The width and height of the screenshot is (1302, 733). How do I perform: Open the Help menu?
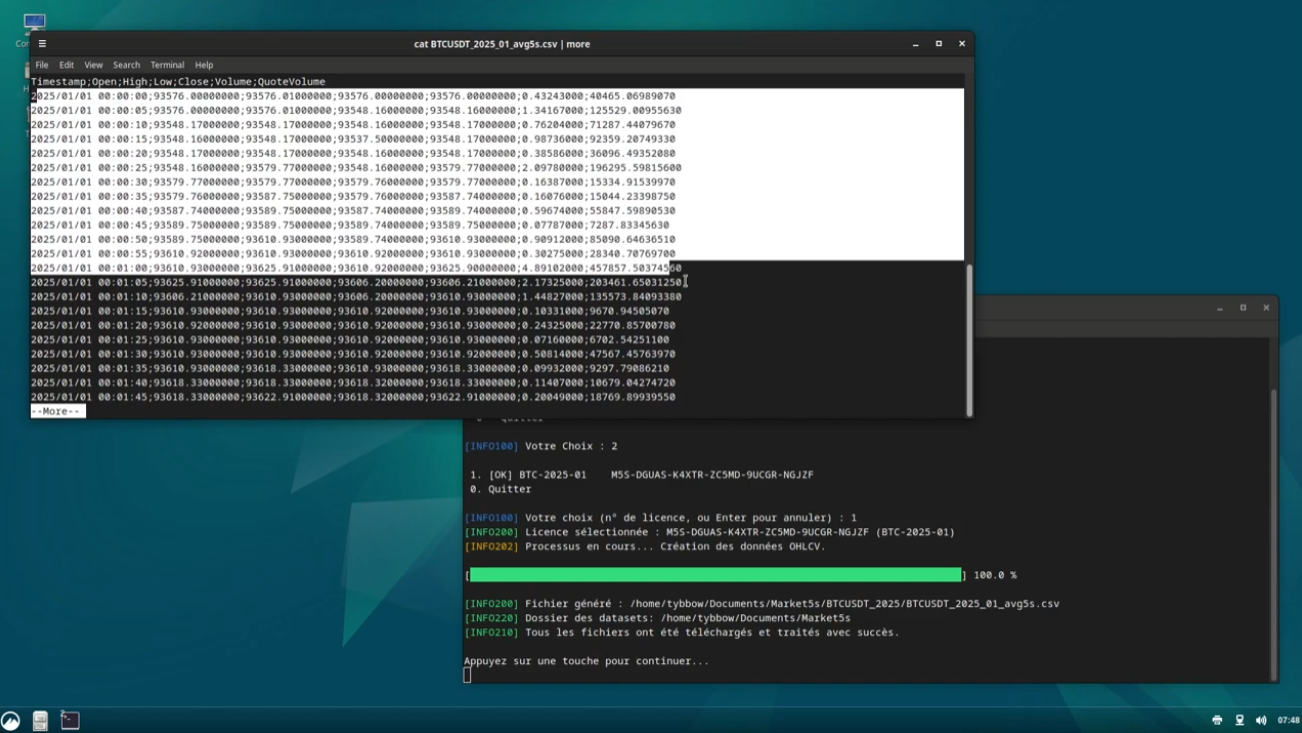[203, 64]
